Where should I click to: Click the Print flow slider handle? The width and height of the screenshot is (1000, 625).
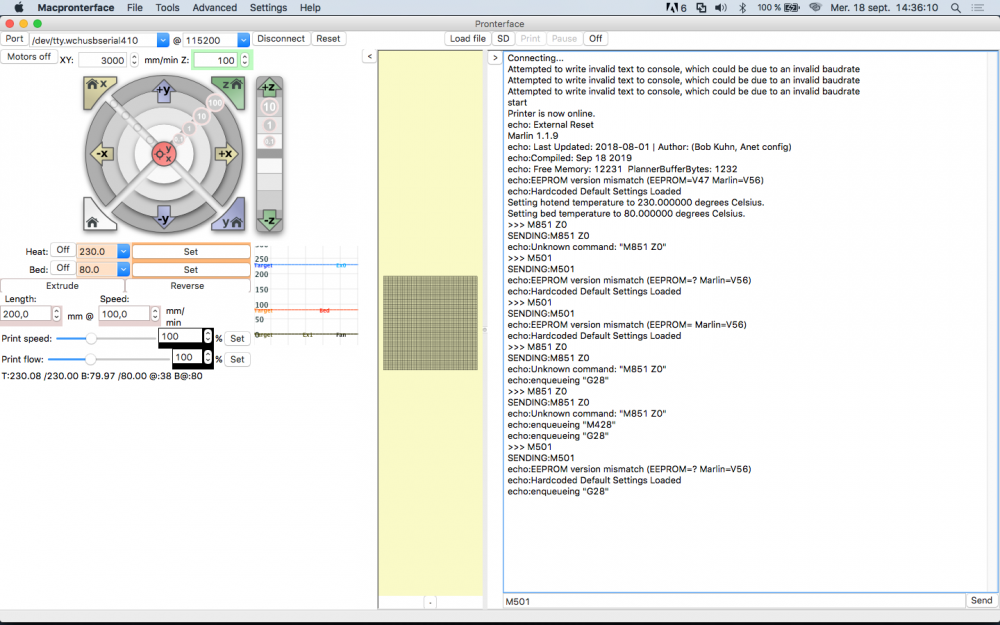click(91, 359)
